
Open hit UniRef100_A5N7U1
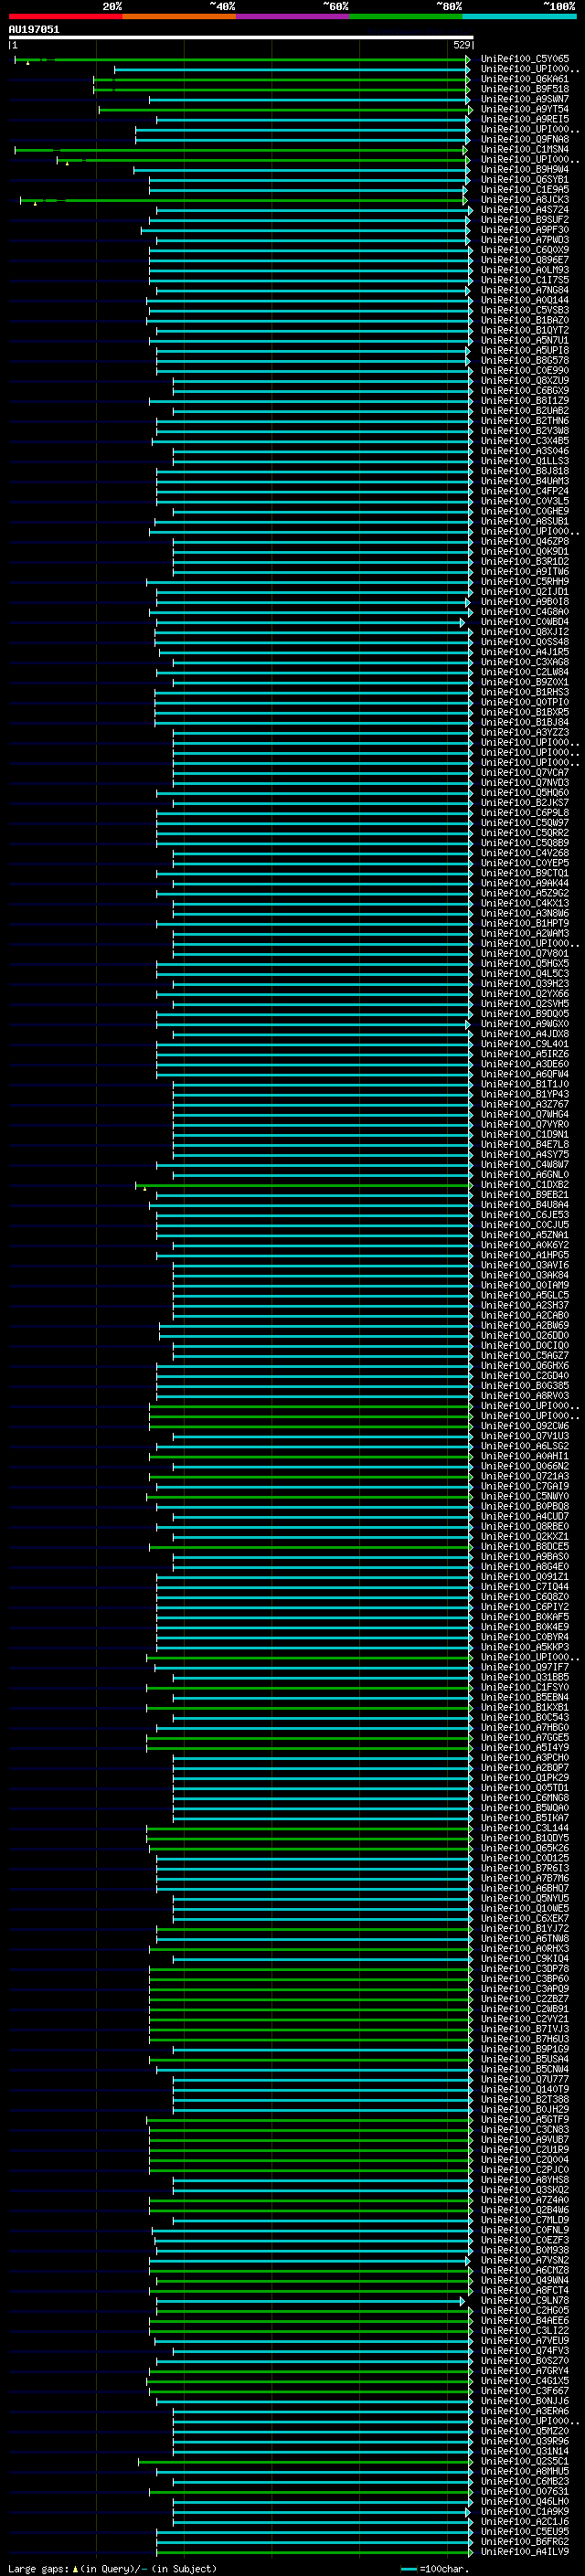click(x=525, y=340)
